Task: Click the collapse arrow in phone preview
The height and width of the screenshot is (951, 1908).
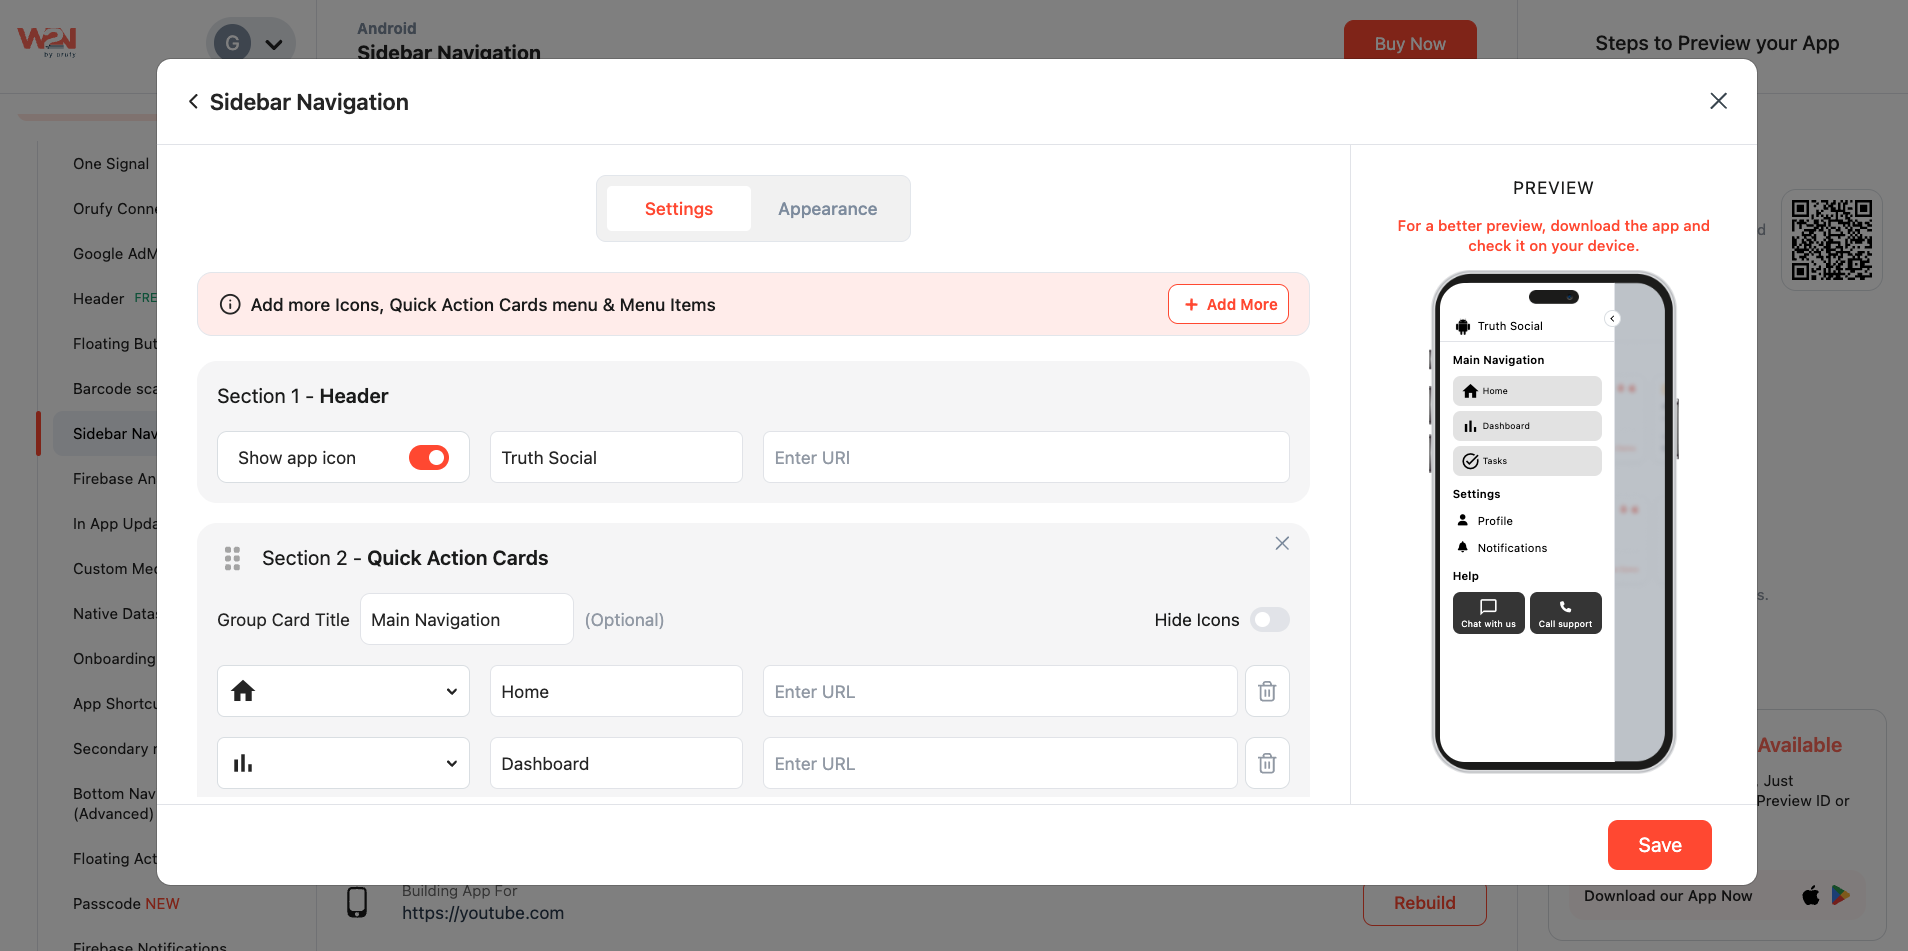Action: (1612, 319)
